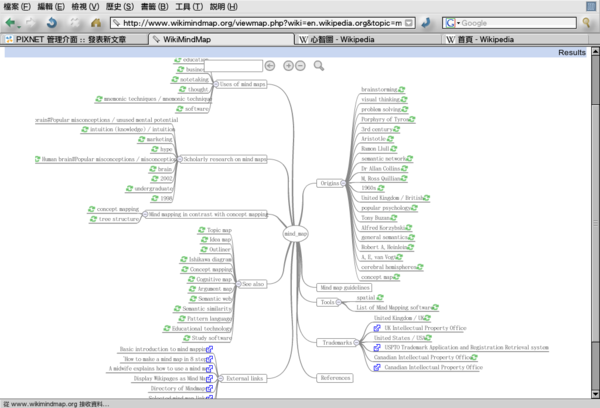Click the blue external link icon for UK Intellectual Property Office
Image resolution: width=600 pixels, height=408 pixels.
[x=377, y=328]
